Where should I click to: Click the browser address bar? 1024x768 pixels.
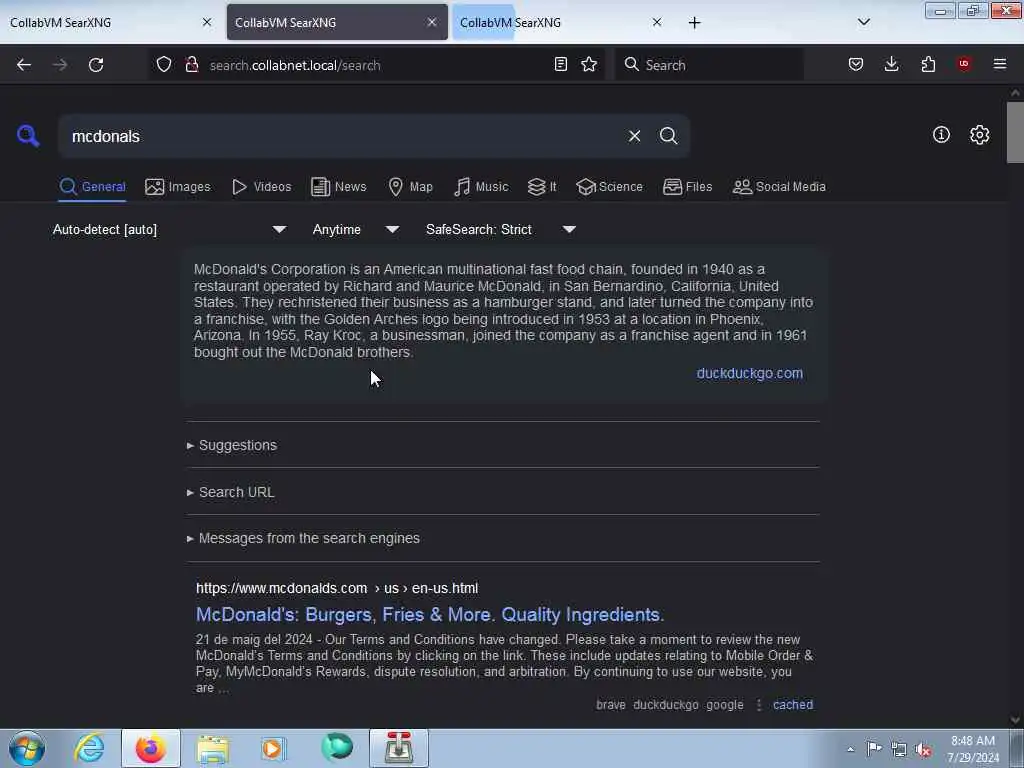coord(376,65)
